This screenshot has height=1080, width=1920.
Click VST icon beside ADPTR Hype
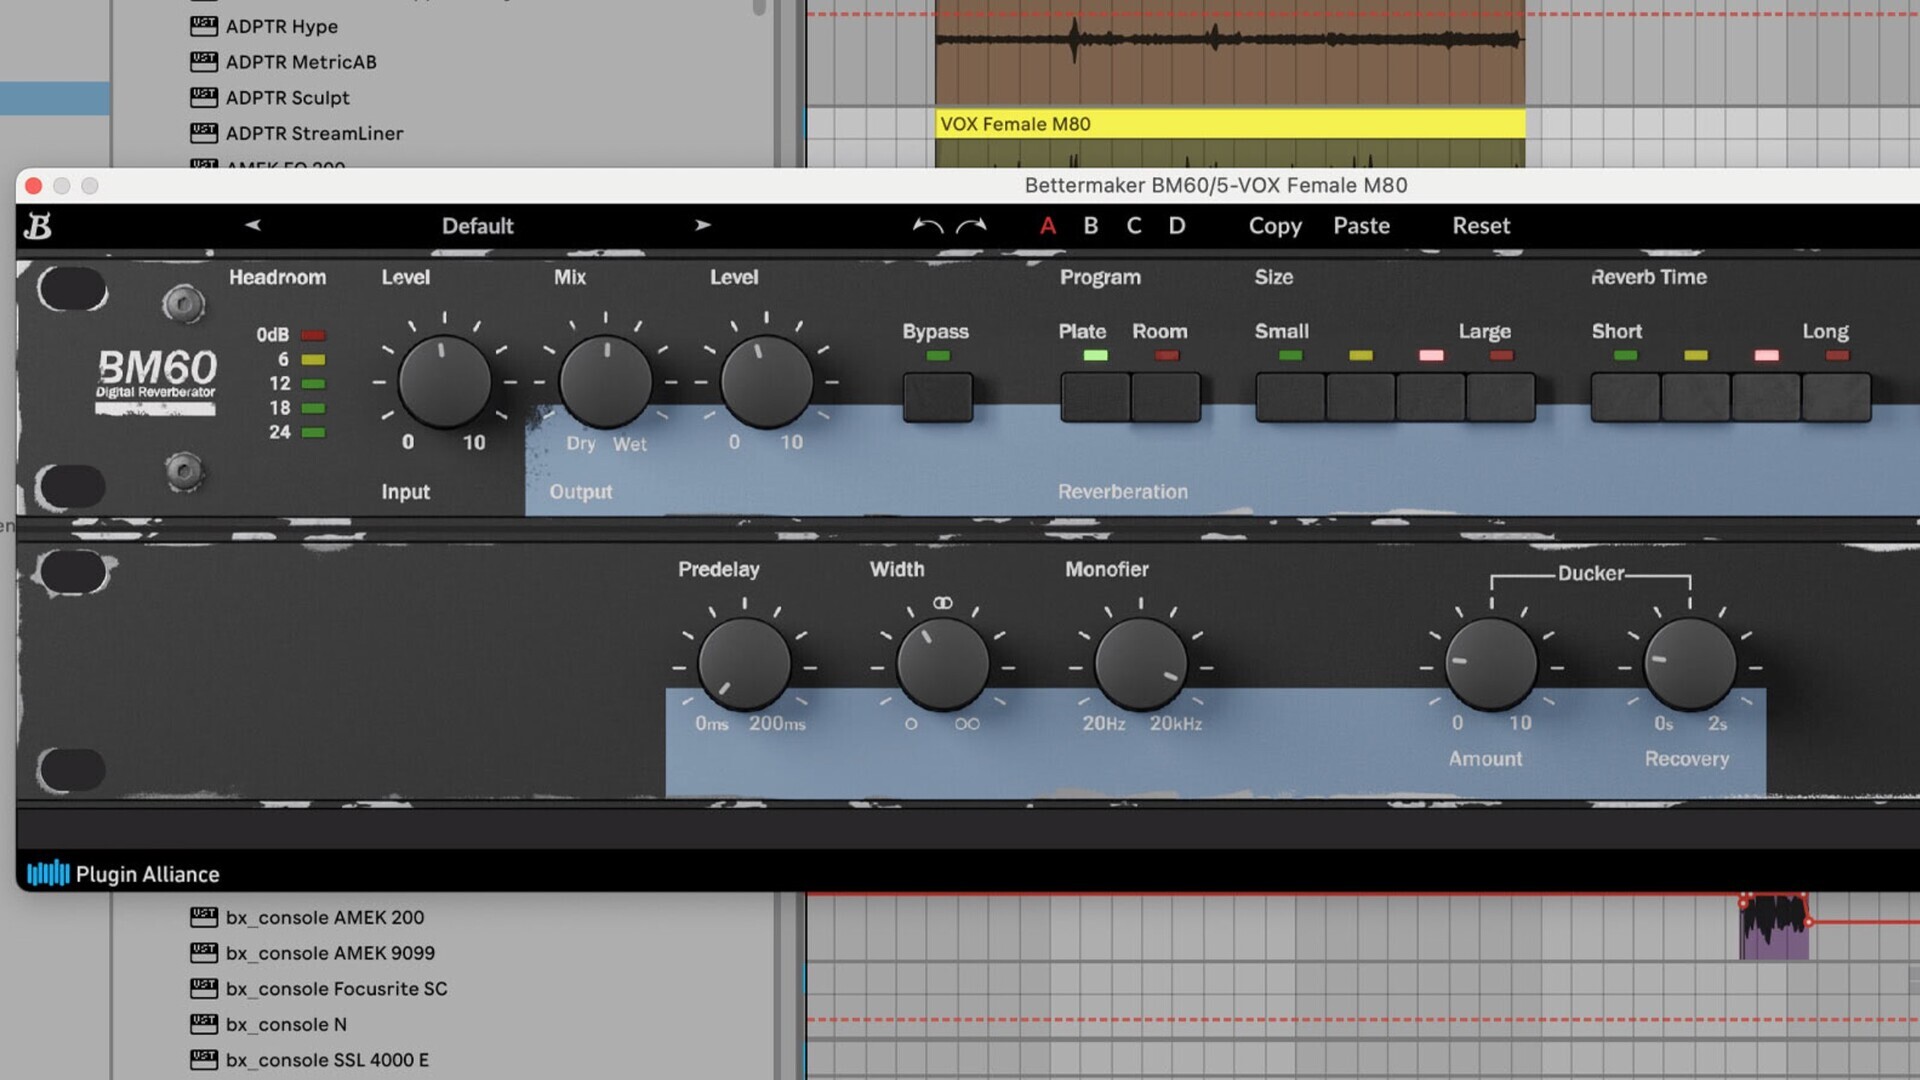pos(204,26)
